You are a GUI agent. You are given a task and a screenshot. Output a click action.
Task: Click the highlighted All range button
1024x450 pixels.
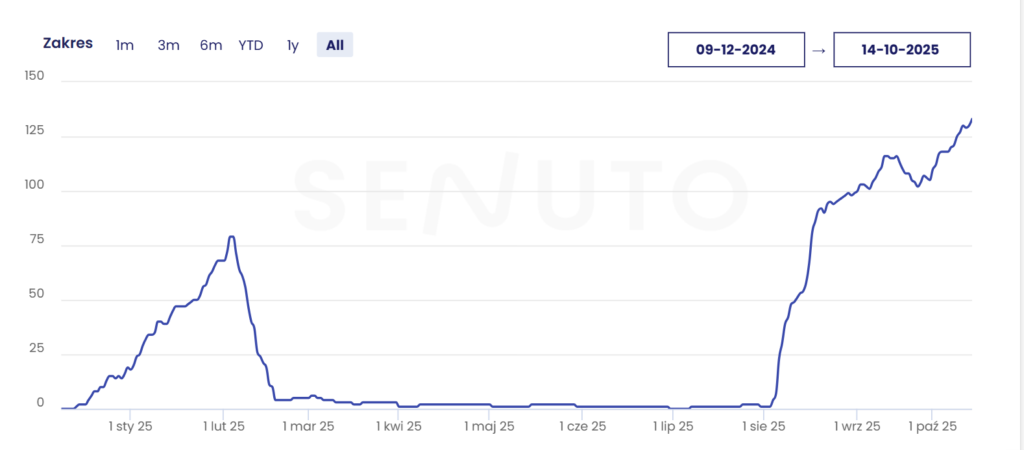tap(335, 45)
